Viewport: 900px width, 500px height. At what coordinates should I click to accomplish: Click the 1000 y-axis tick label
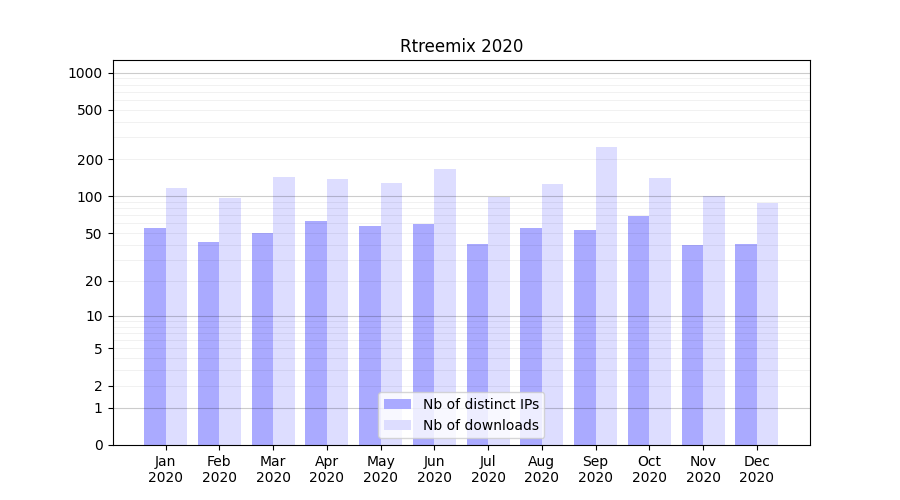pyautogui.click(x=85, y=73)
